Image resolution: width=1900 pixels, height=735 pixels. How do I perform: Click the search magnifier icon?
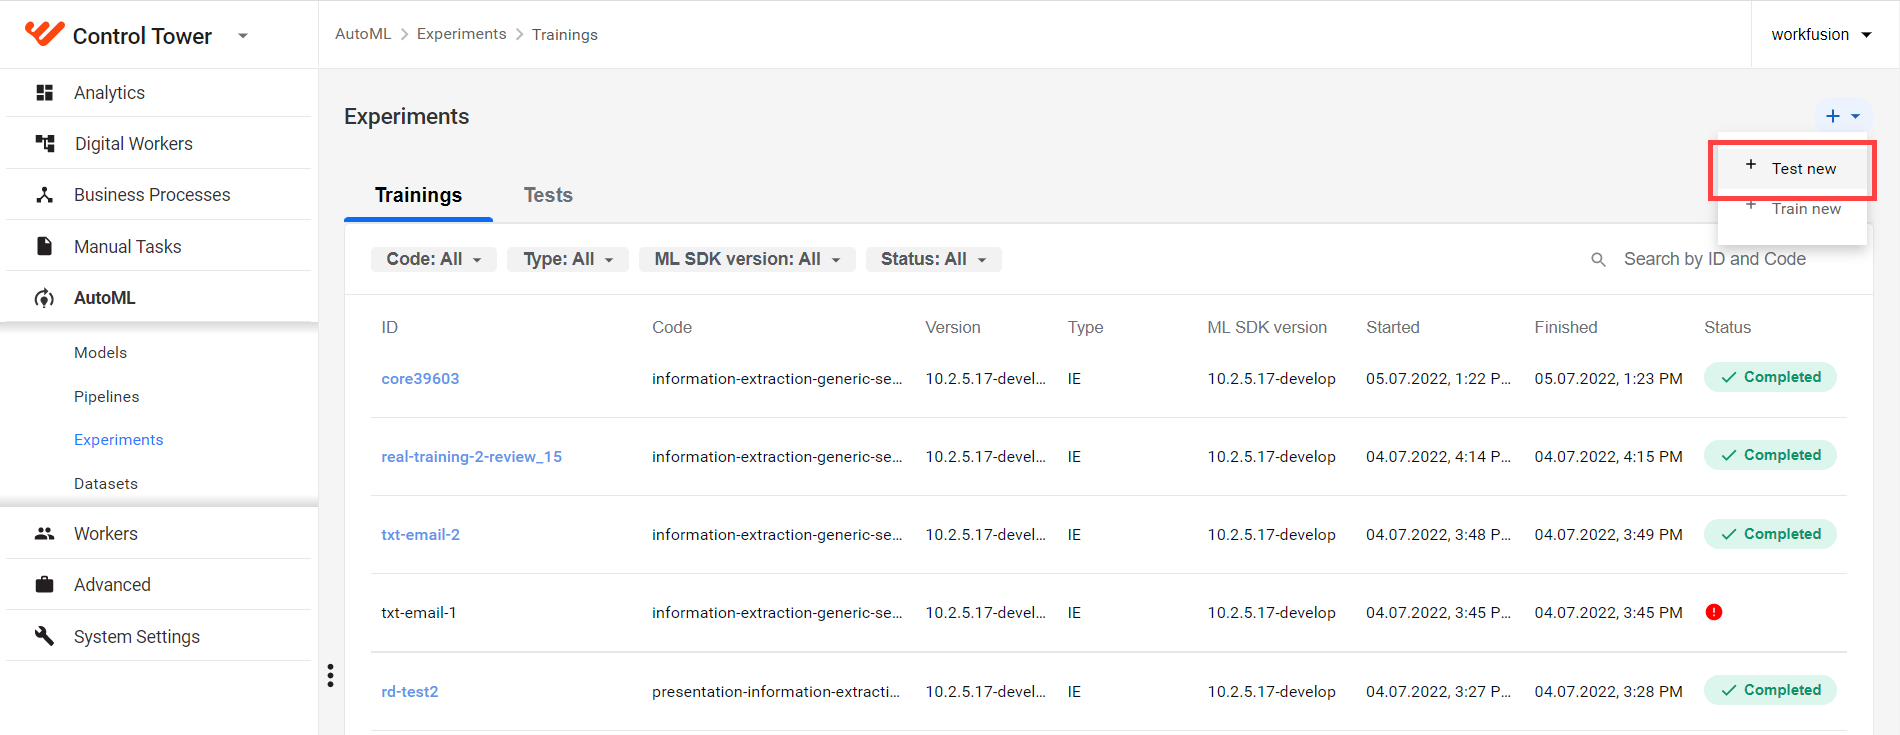1598,260
